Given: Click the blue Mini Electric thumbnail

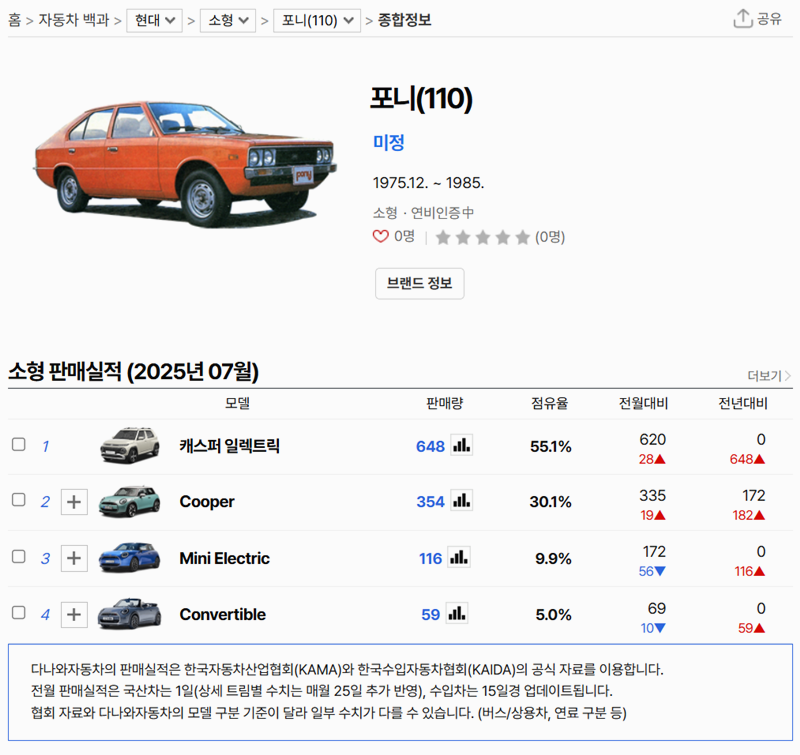Looking at the screenshot, I should click(130, 557).
